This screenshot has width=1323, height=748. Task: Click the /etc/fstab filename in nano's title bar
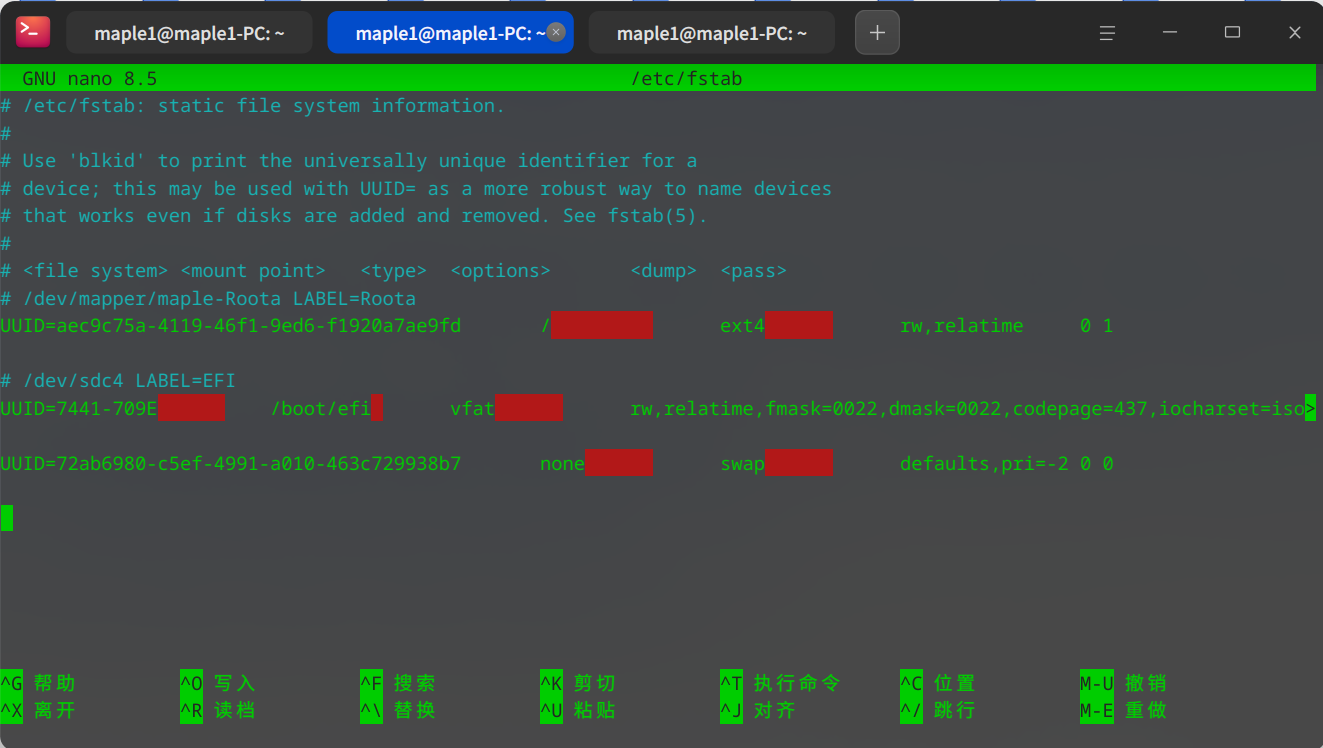tap(686, 78)
